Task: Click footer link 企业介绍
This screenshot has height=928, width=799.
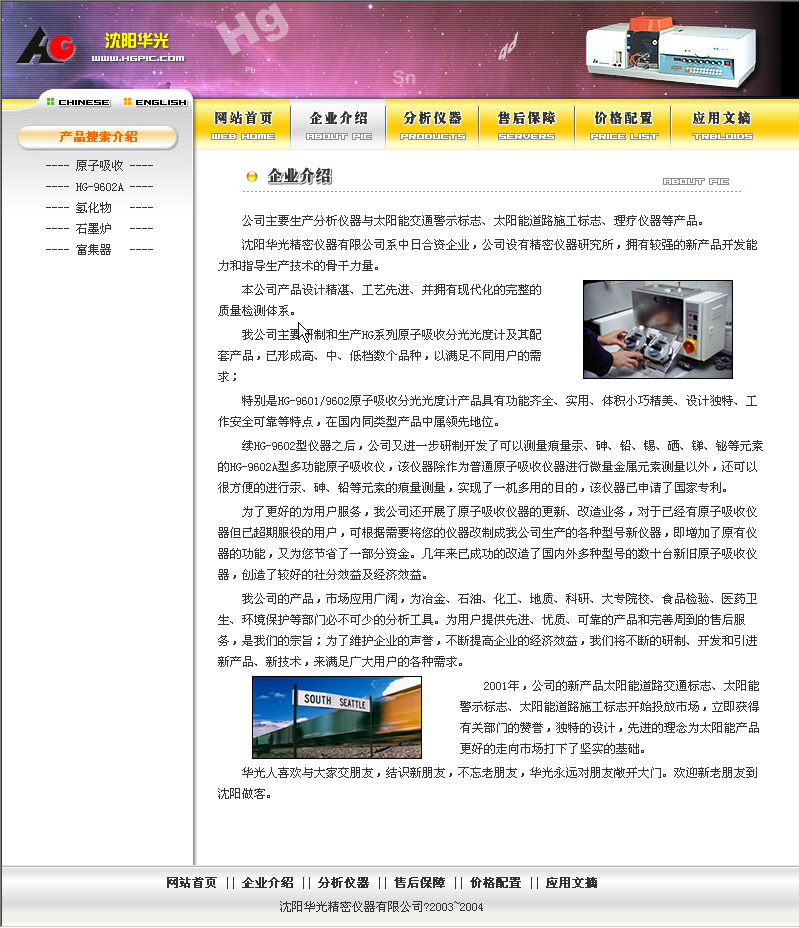Action: pos(268,882)
